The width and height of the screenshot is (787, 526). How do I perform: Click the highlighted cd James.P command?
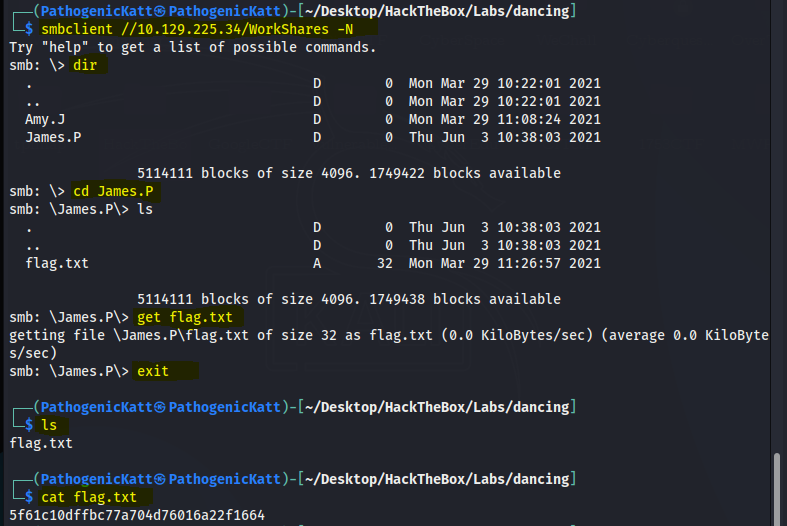click(113, 191)
